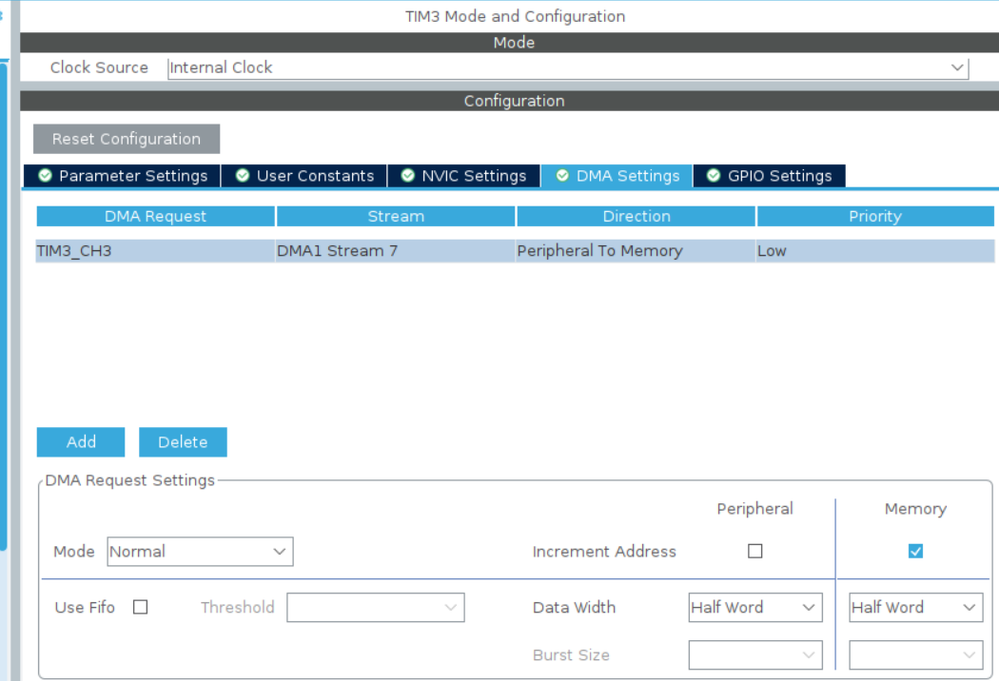Open the DMA Mode dropdown showing Normal
The image size is (999, 681).
[x=200, y=552]
